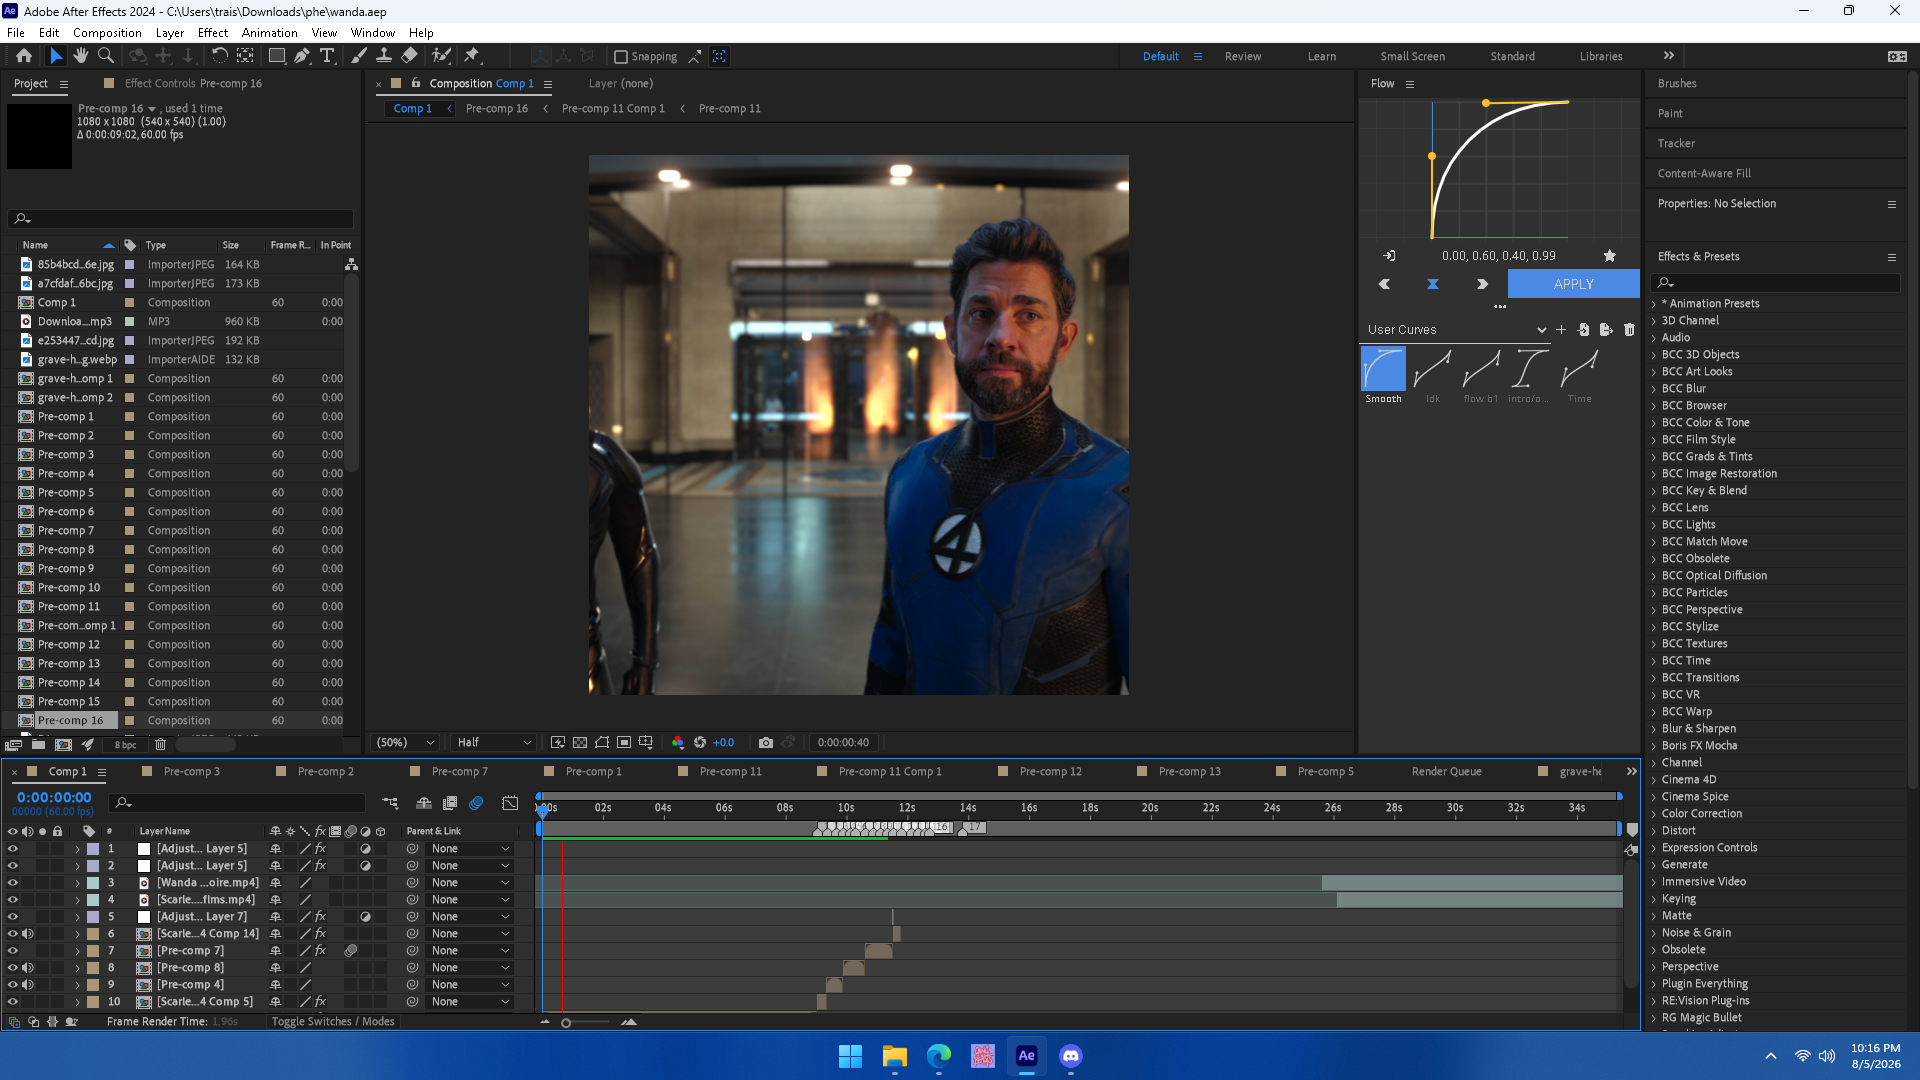Hide layer 7 Pre-comp 7

(x=13, y=951)
